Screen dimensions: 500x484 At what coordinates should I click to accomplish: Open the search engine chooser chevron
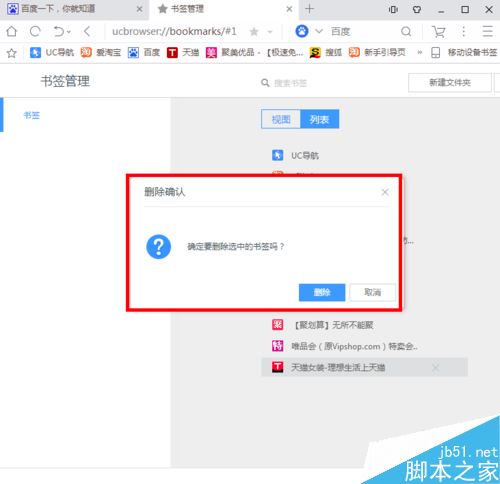[319, 32]
